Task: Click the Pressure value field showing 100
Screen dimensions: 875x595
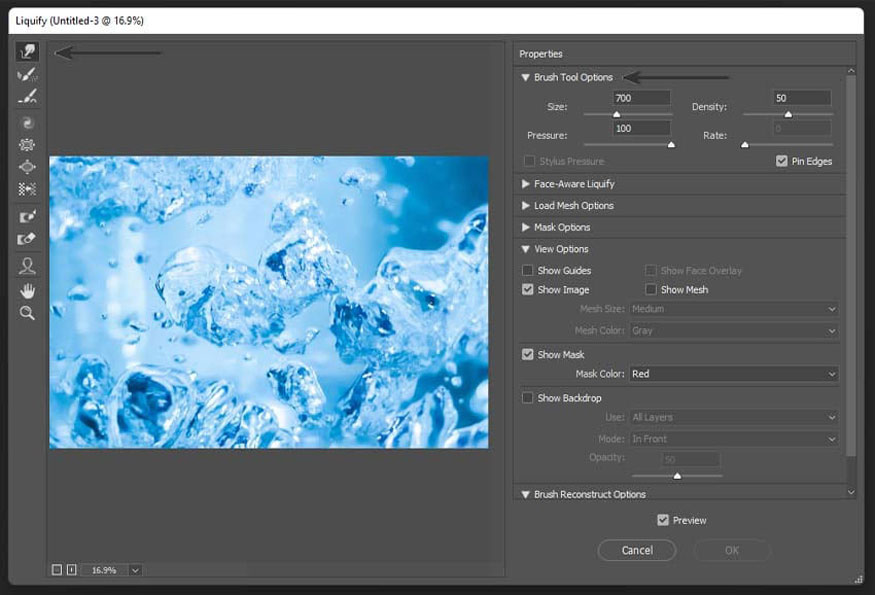Action: click(x=642, y=128)
